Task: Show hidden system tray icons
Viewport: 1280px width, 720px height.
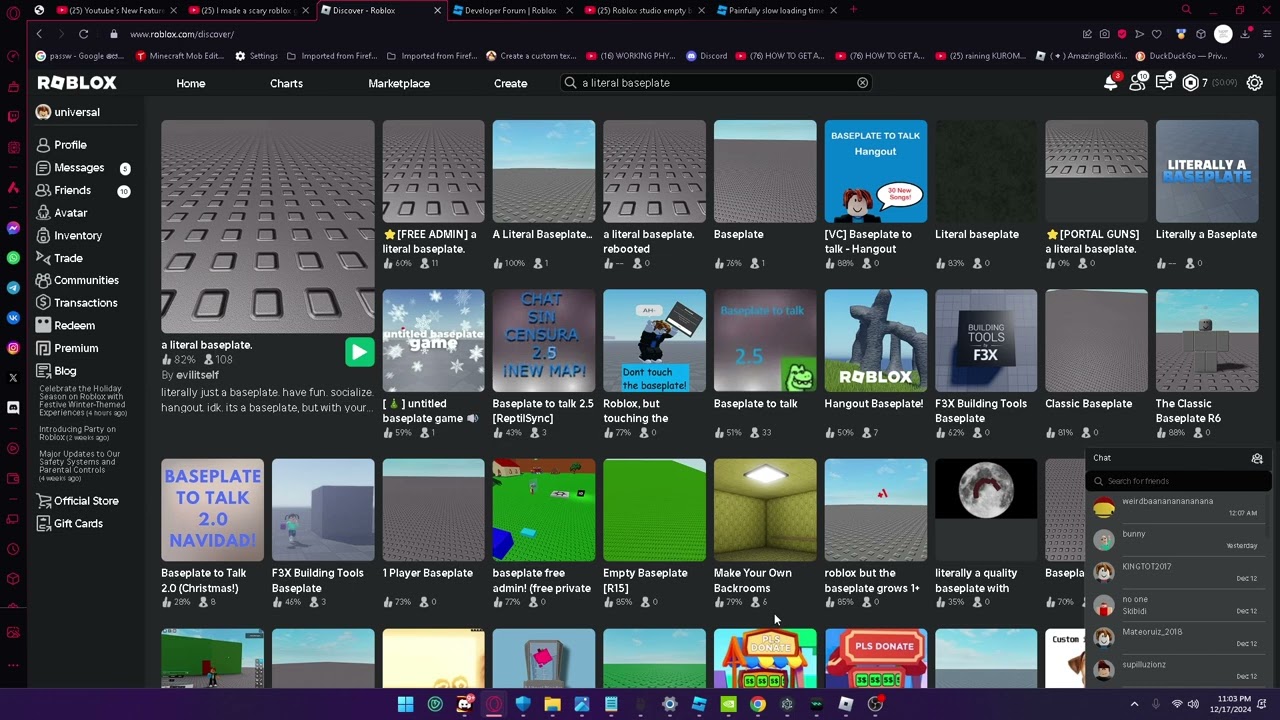Action: pos(1134,704)
